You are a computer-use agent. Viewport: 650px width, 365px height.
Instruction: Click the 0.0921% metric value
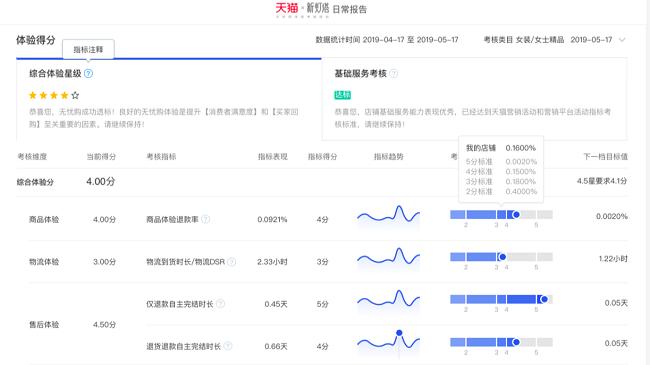click(x=272, y=219)
